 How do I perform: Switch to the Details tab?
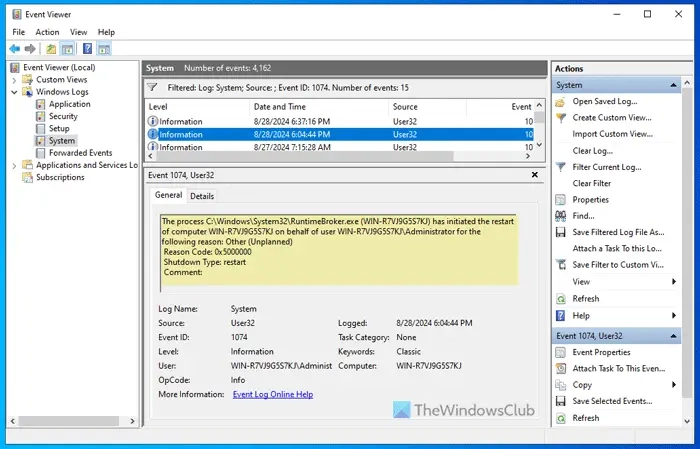(x=202, y=196)
